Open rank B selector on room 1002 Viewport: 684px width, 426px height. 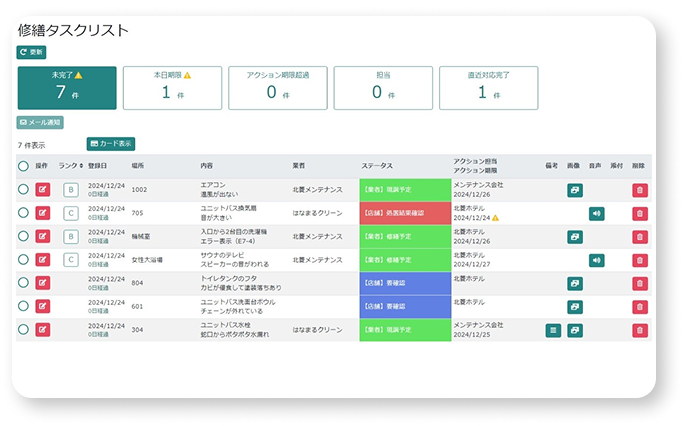click(70, 189)
